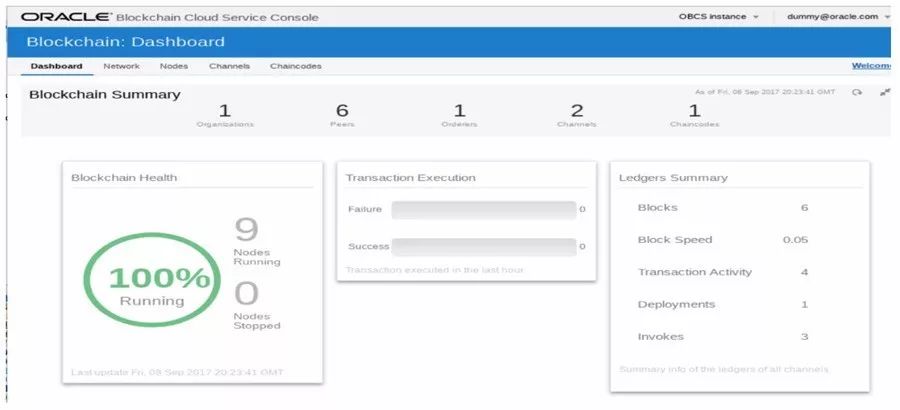Click the Last update text in Health card
The height and width of the screenshot is (410, 900).
[177, 372]
